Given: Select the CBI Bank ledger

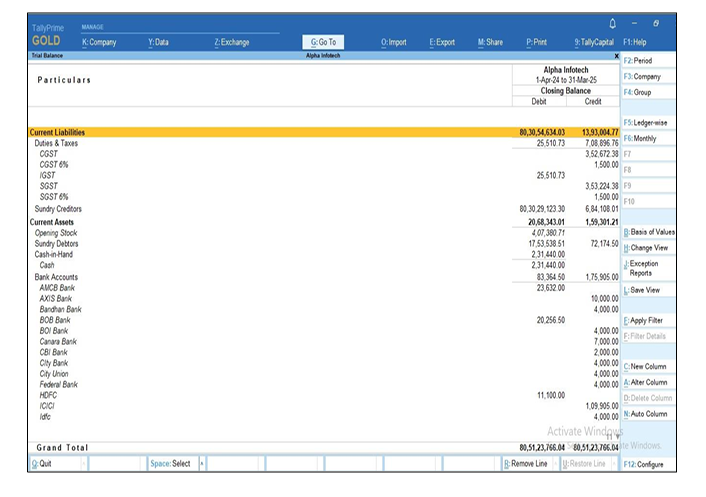Looking at the screenshot, I should [324, 352].
